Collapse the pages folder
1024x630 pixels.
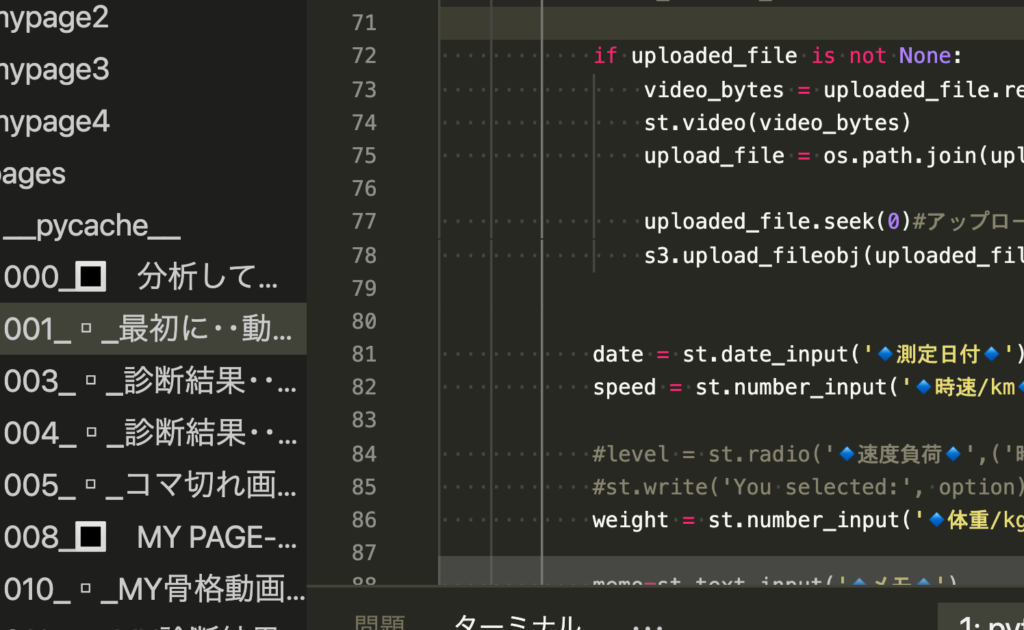click(x=32, y=173)
